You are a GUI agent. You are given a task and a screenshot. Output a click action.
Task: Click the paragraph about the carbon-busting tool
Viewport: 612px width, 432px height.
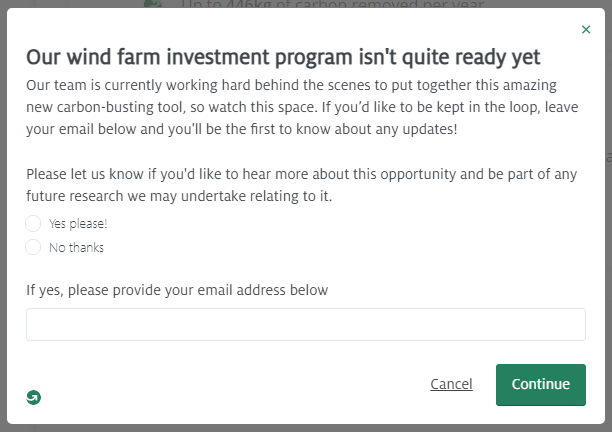(302, 107)
